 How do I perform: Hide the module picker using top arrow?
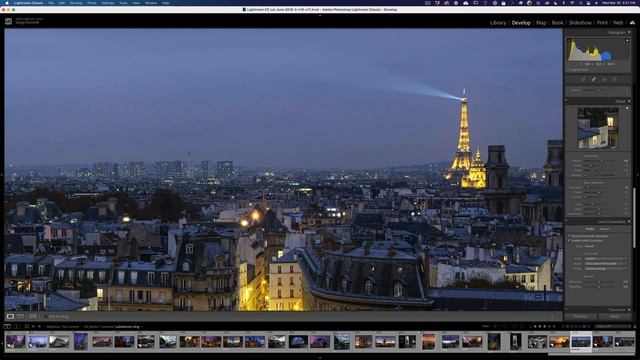[320, 16]
